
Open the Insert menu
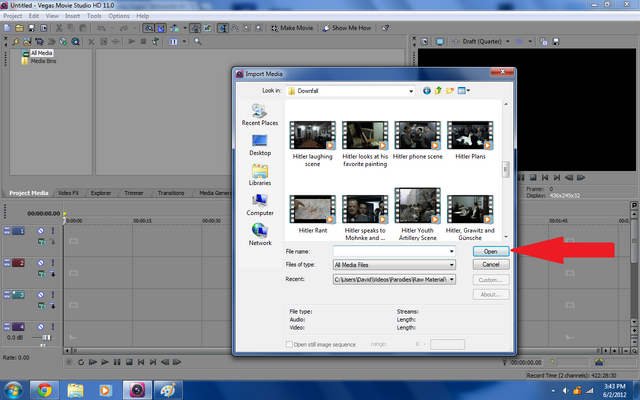(x=73, y=16)
